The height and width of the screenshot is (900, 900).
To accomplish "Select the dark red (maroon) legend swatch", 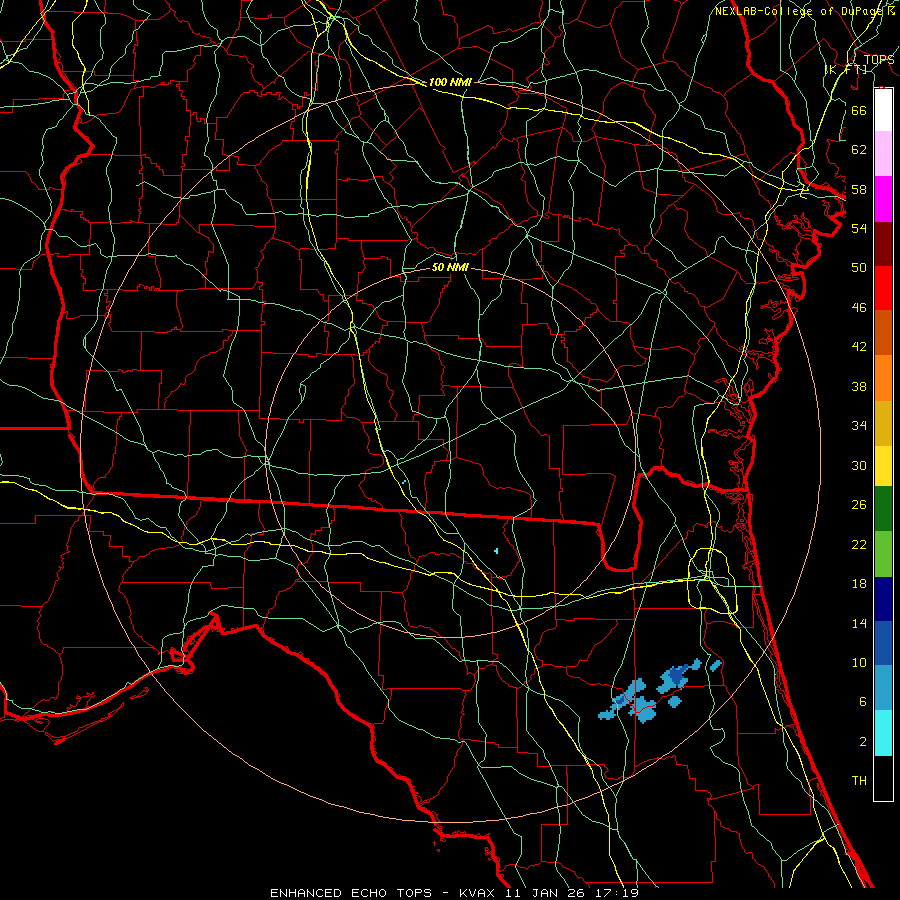I will [883, 243].
